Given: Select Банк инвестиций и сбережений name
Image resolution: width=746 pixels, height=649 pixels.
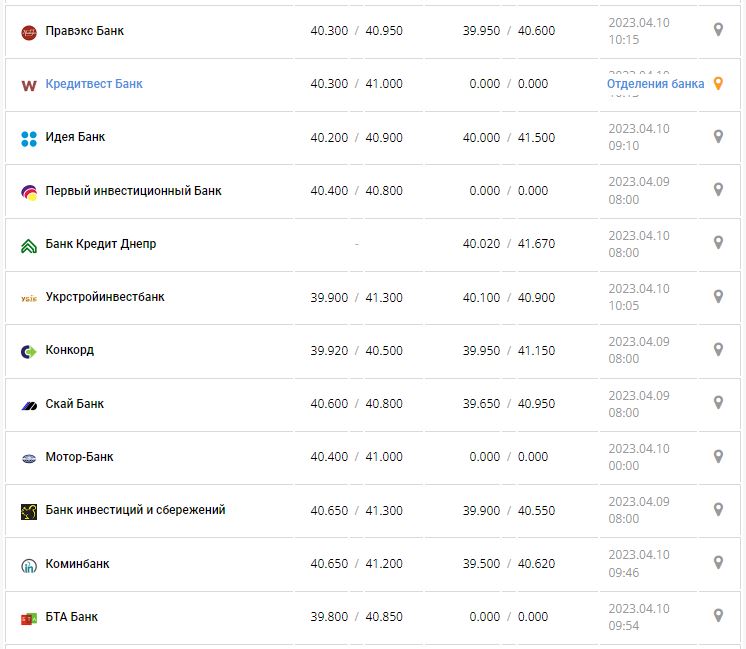Looking at the screenshot, I should point(135,510).
